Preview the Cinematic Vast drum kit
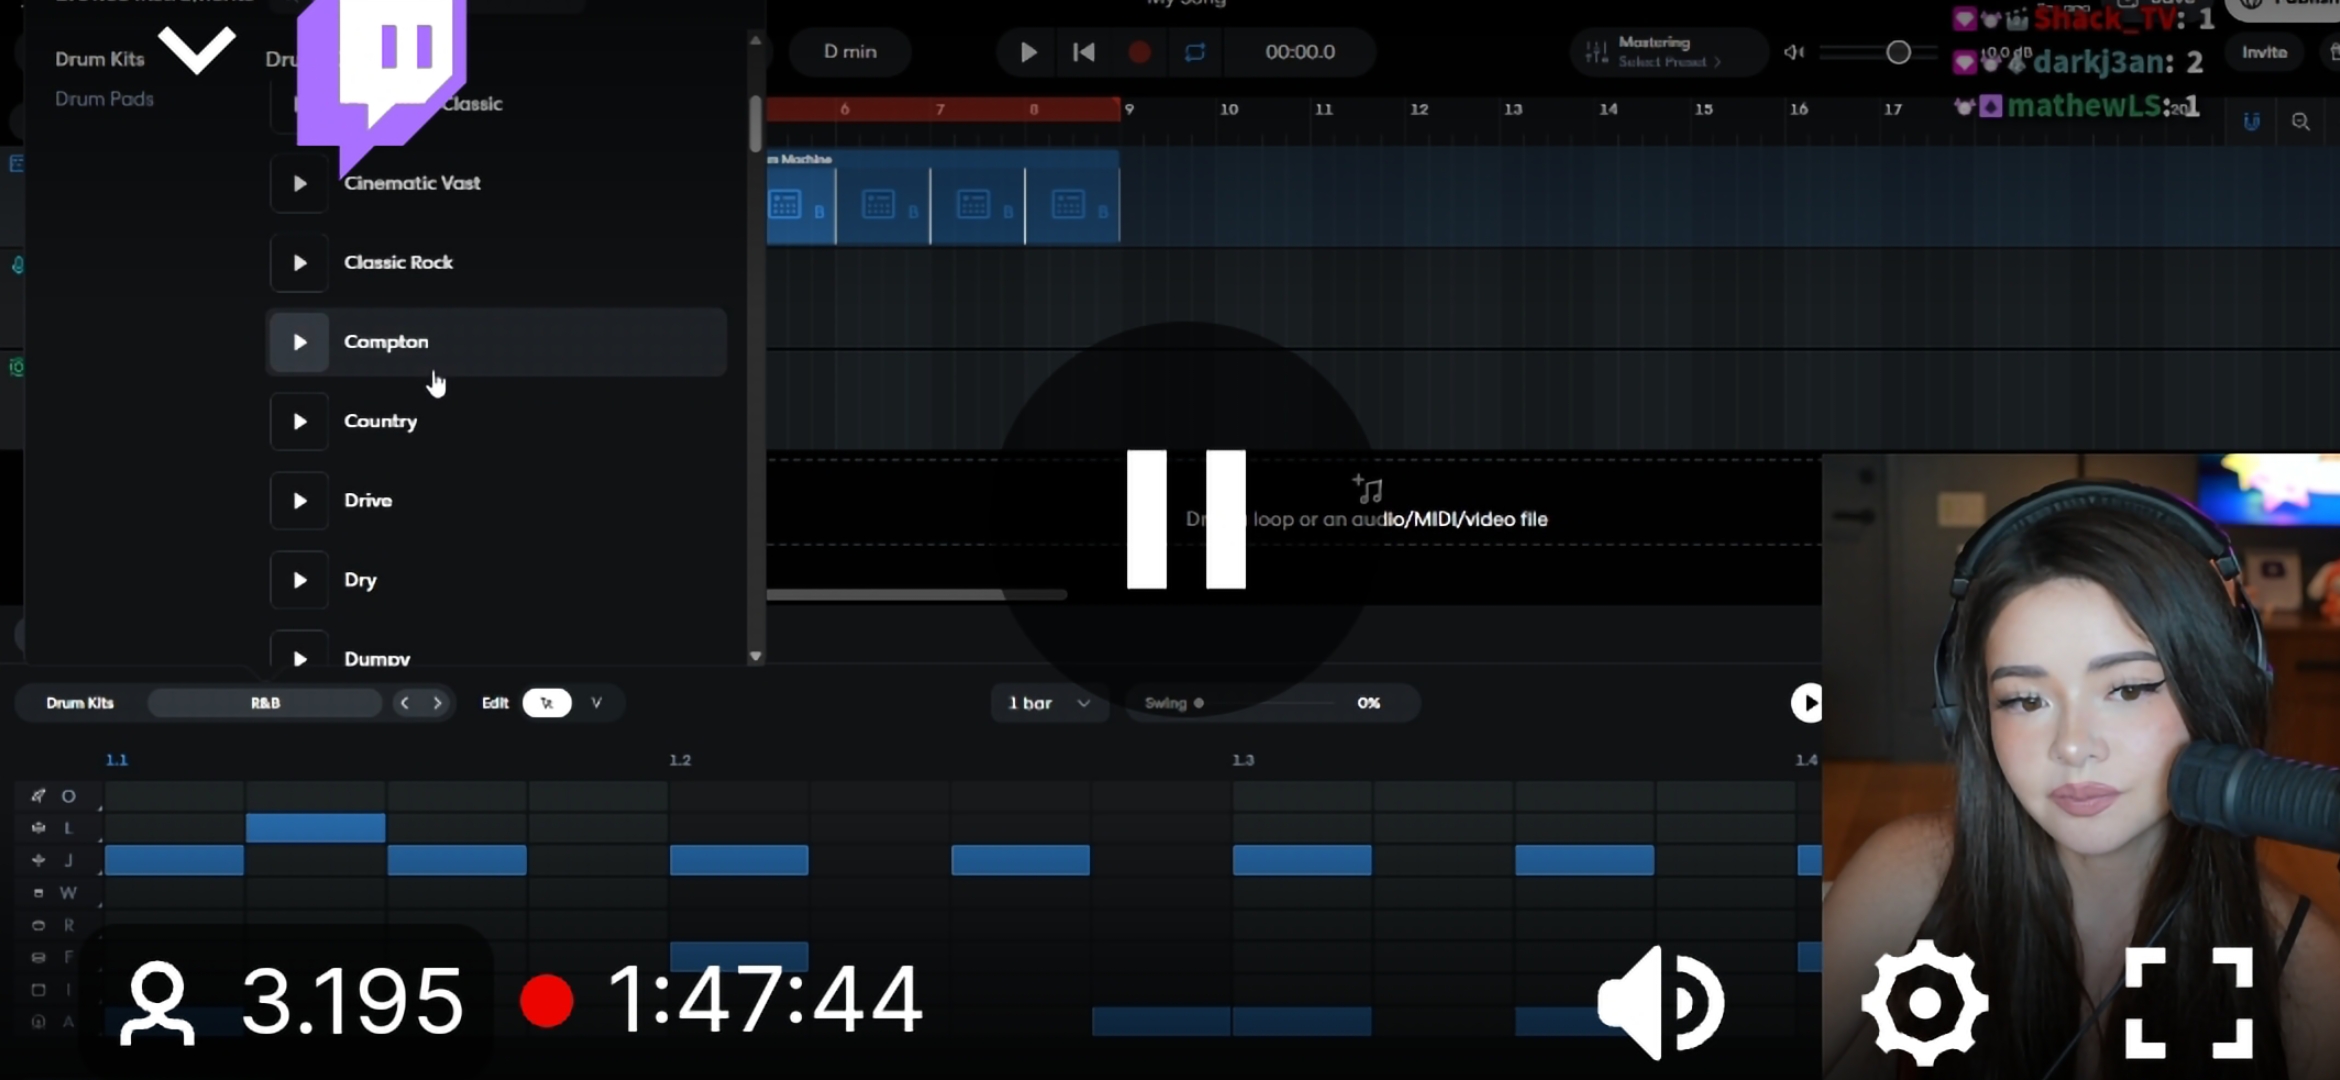The width and height of the screenshot is (2340, 1080). (x=299, y=183)
